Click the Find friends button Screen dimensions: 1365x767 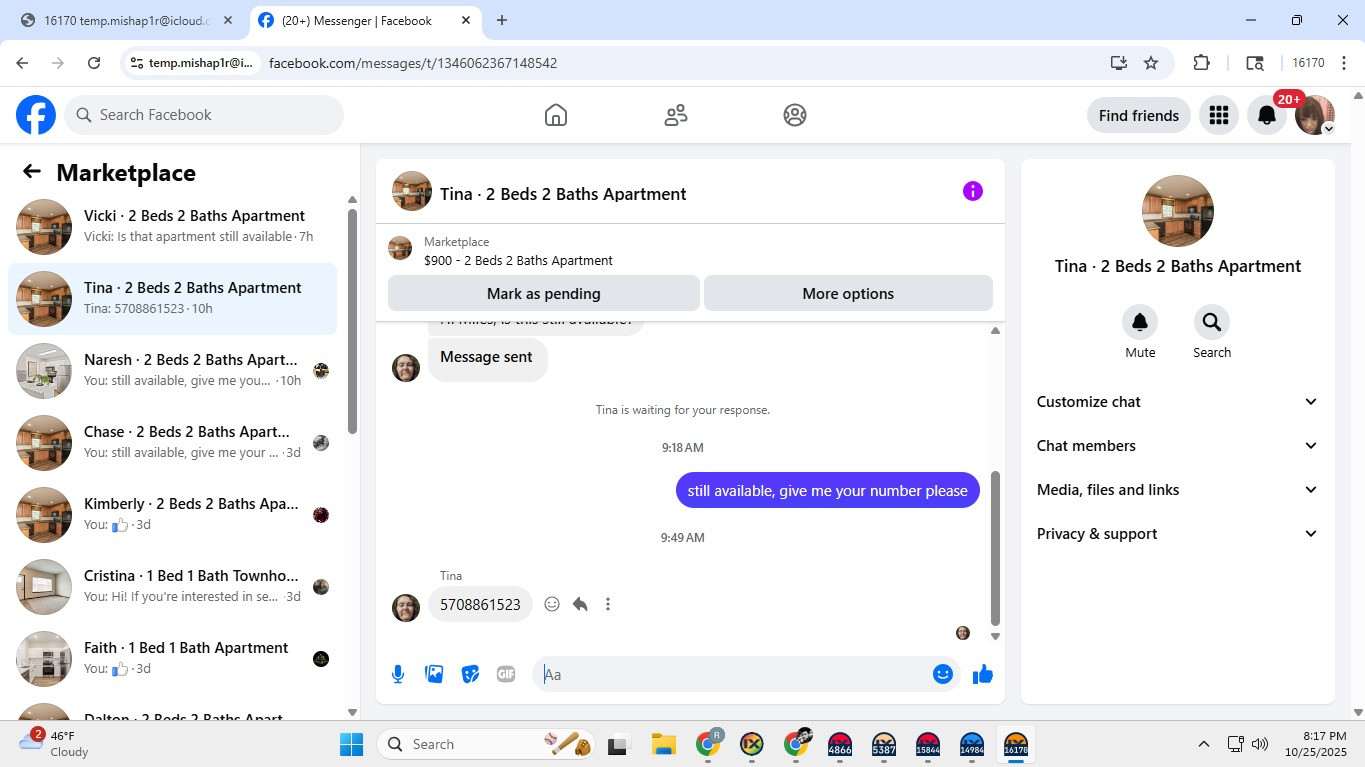[1139, 115]
